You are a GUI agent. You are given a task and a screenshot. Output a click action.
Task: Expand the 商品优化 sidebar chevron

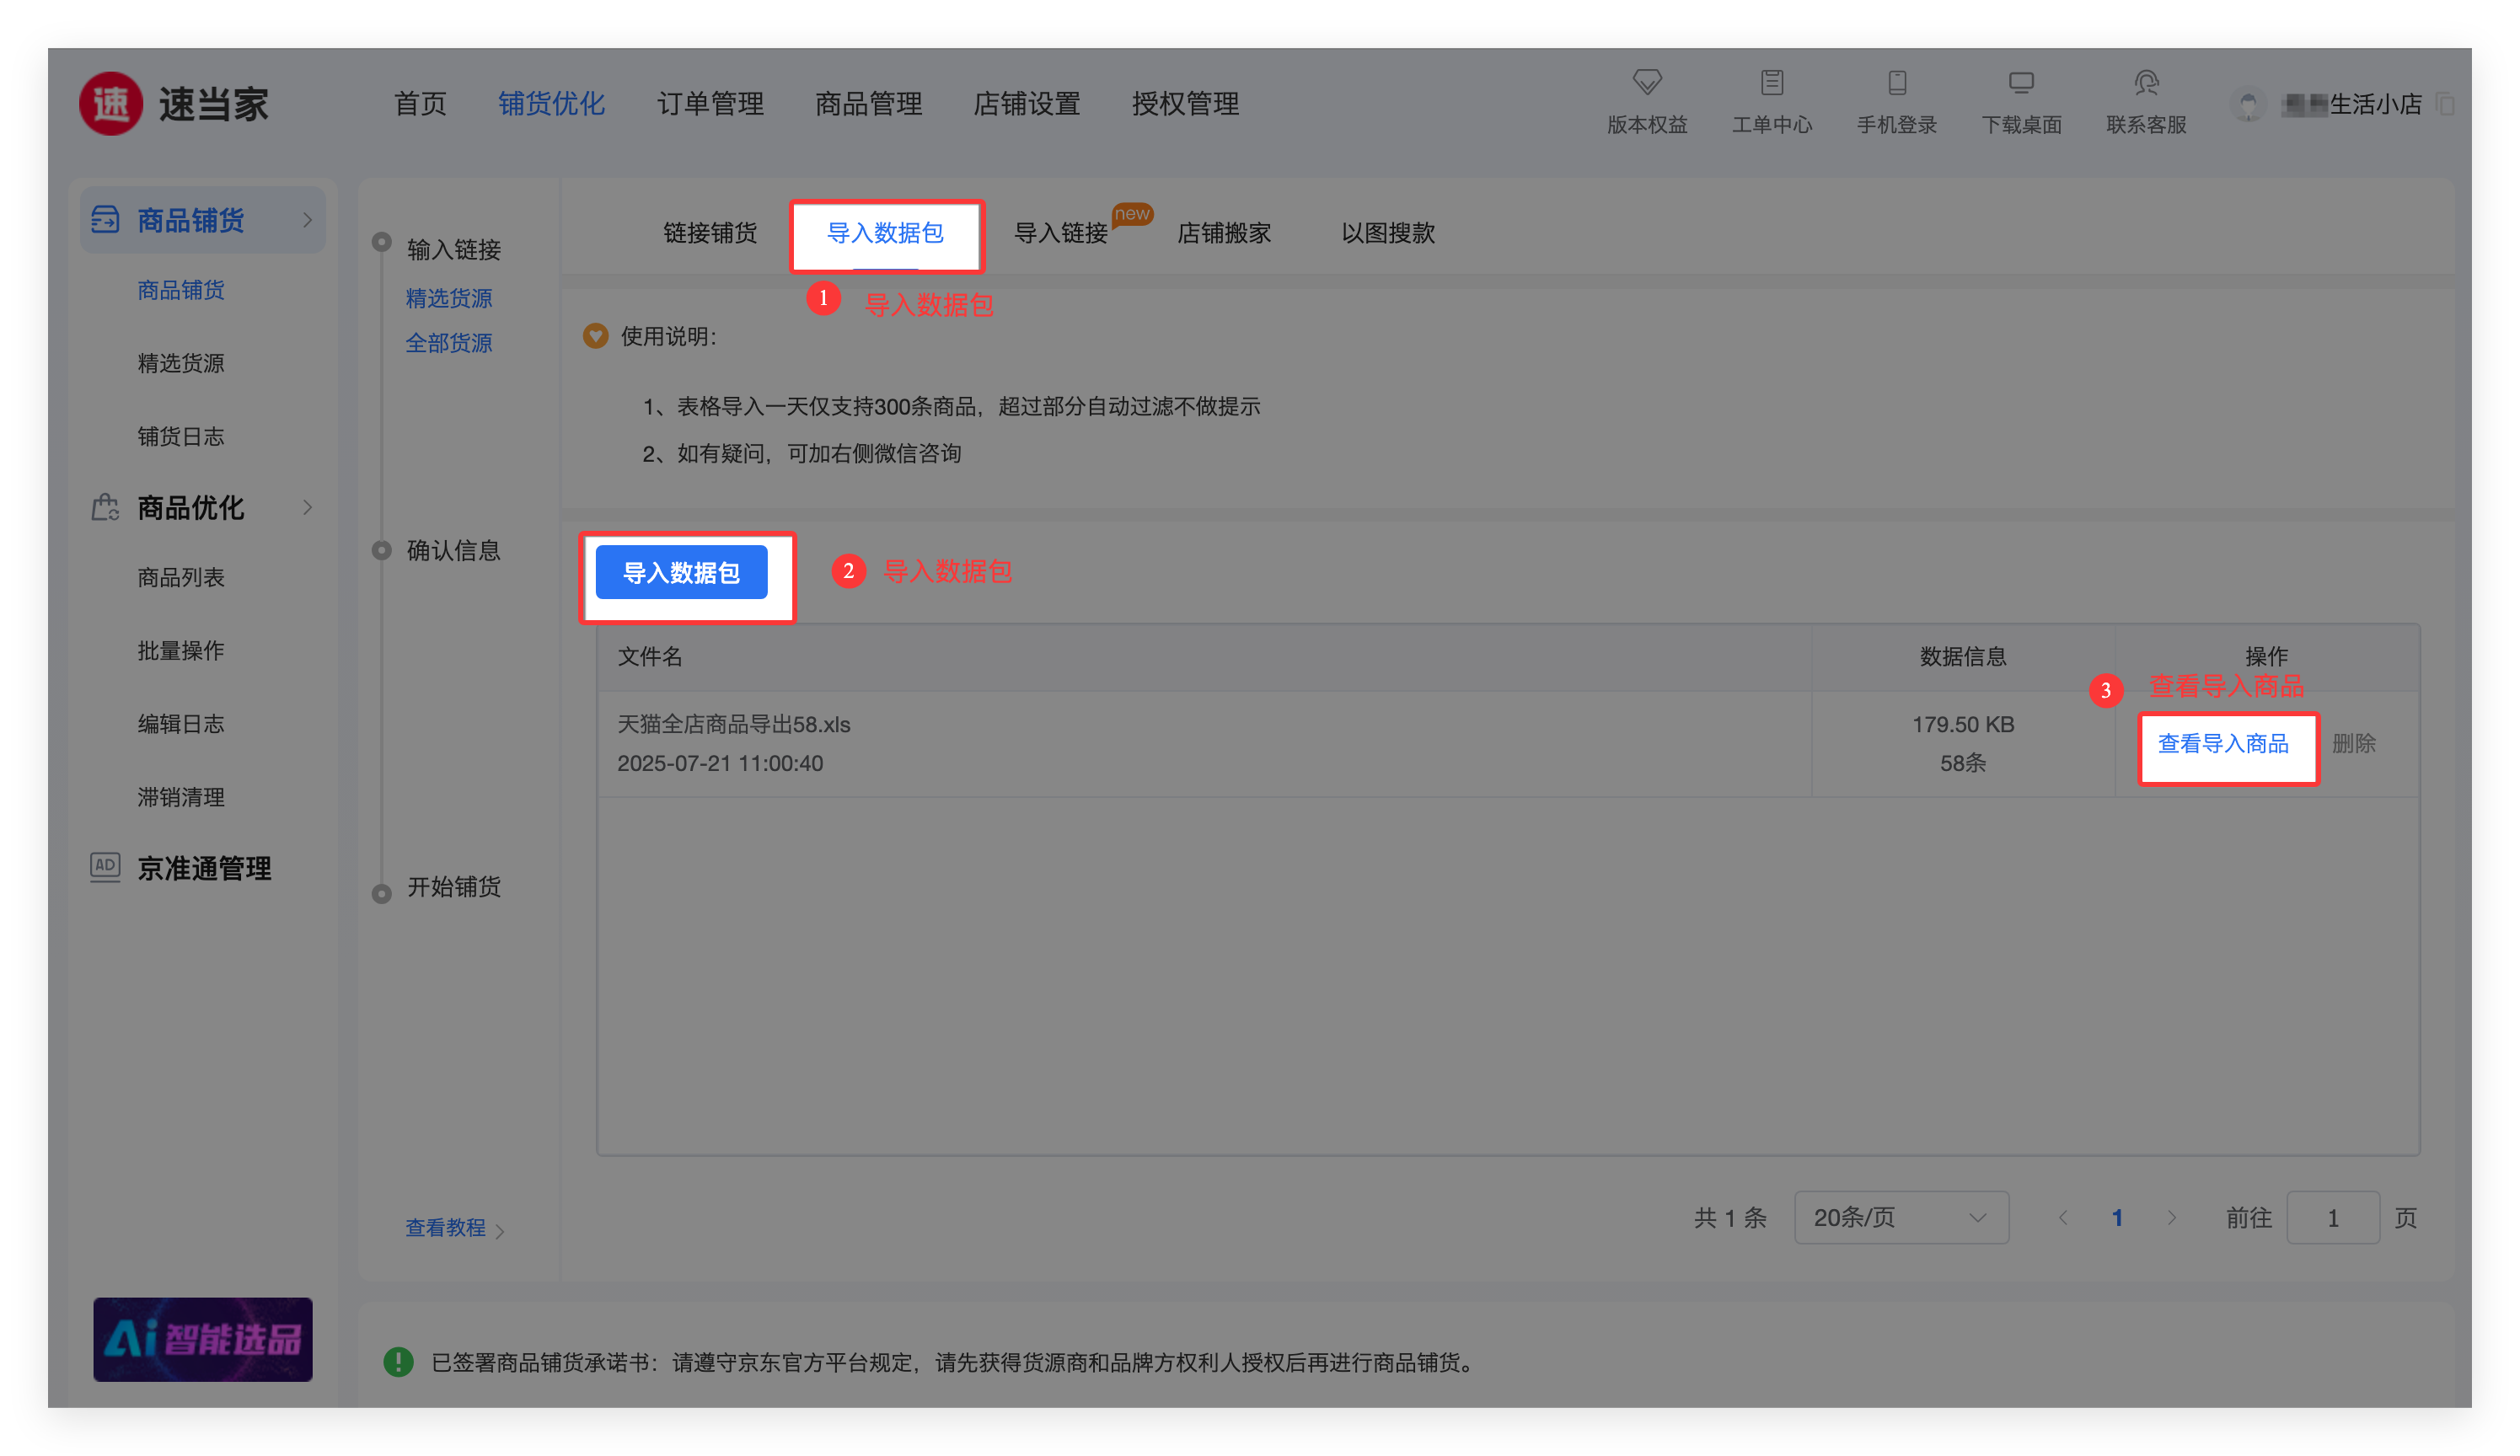coord(307,508)
